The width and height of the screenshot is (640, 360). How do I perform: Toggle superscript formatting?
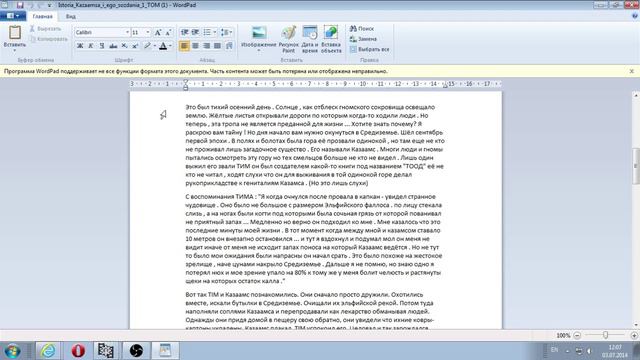(x=135, y=46)
